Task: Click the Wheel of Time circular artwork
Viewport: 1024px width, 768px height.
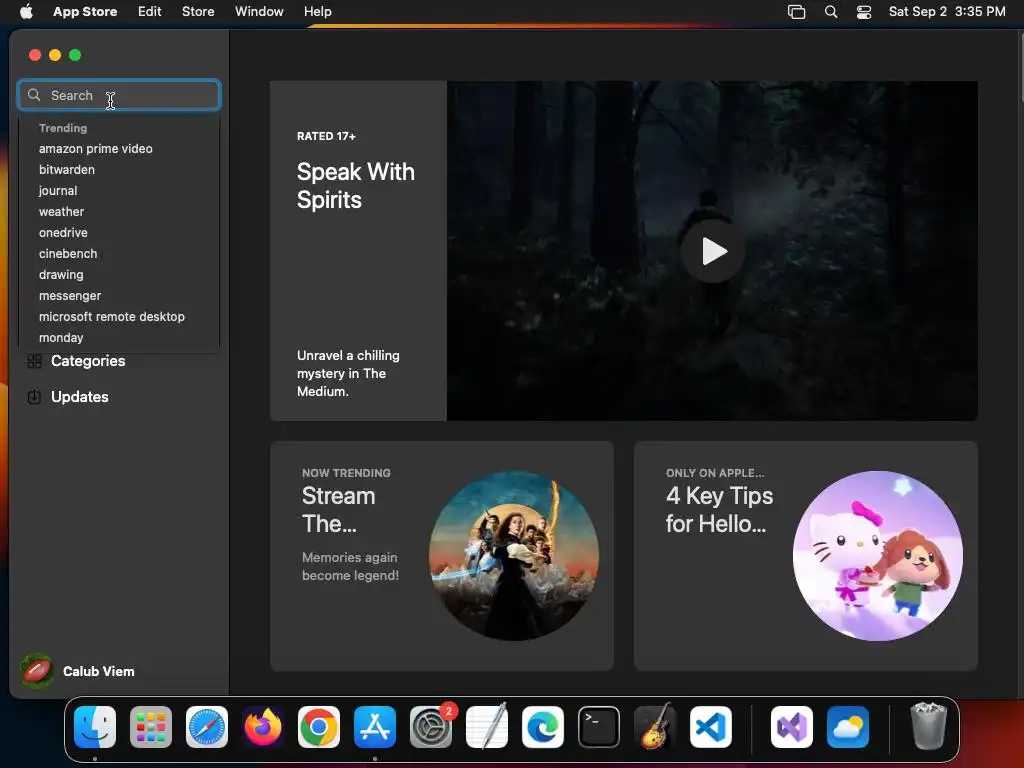Action: tap(514, 556)
